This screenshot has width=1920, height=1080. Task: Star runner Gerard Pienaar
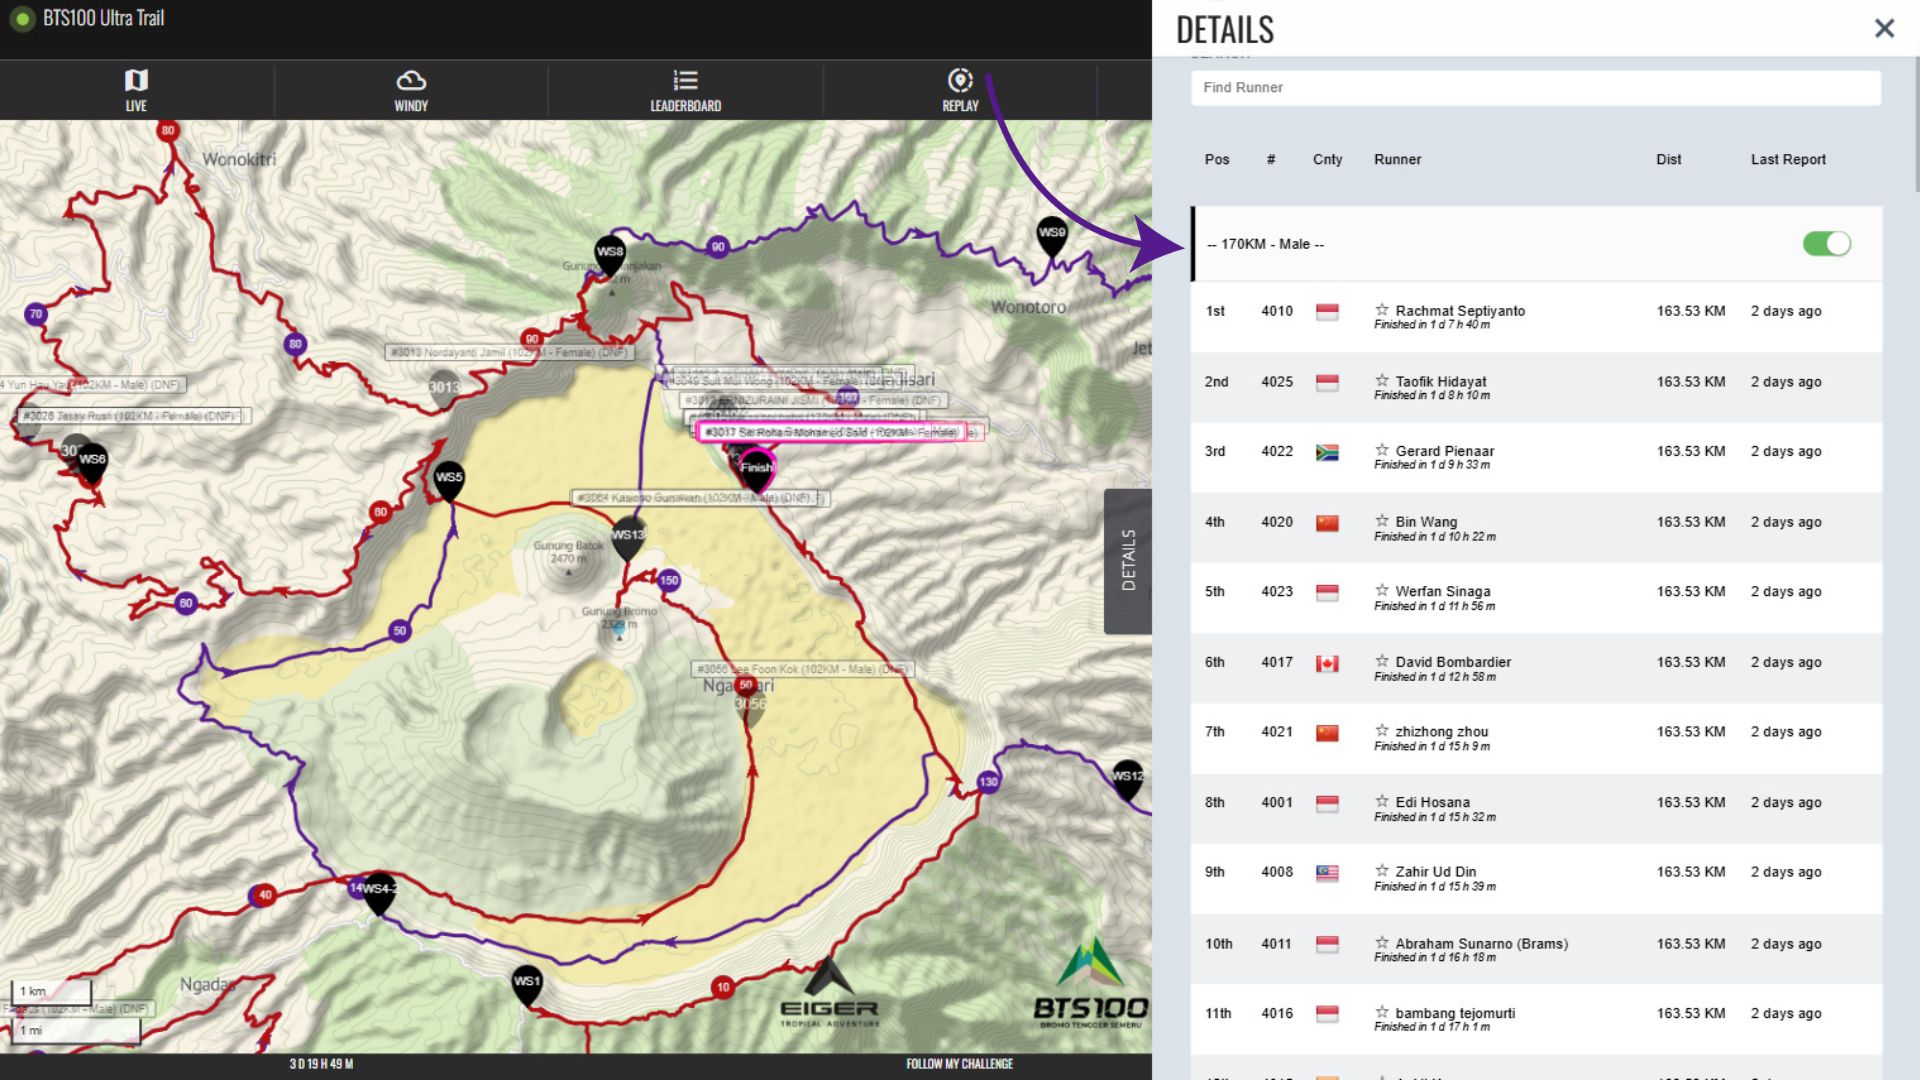(x=1382, y=450)
